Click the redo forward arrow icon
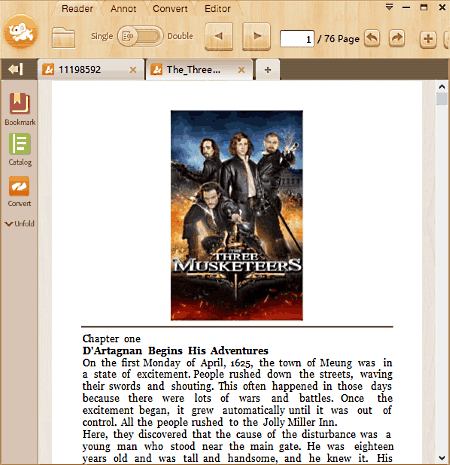Viewport: 450px width, 465px height. pyautogui.click(x=397, y=38)
